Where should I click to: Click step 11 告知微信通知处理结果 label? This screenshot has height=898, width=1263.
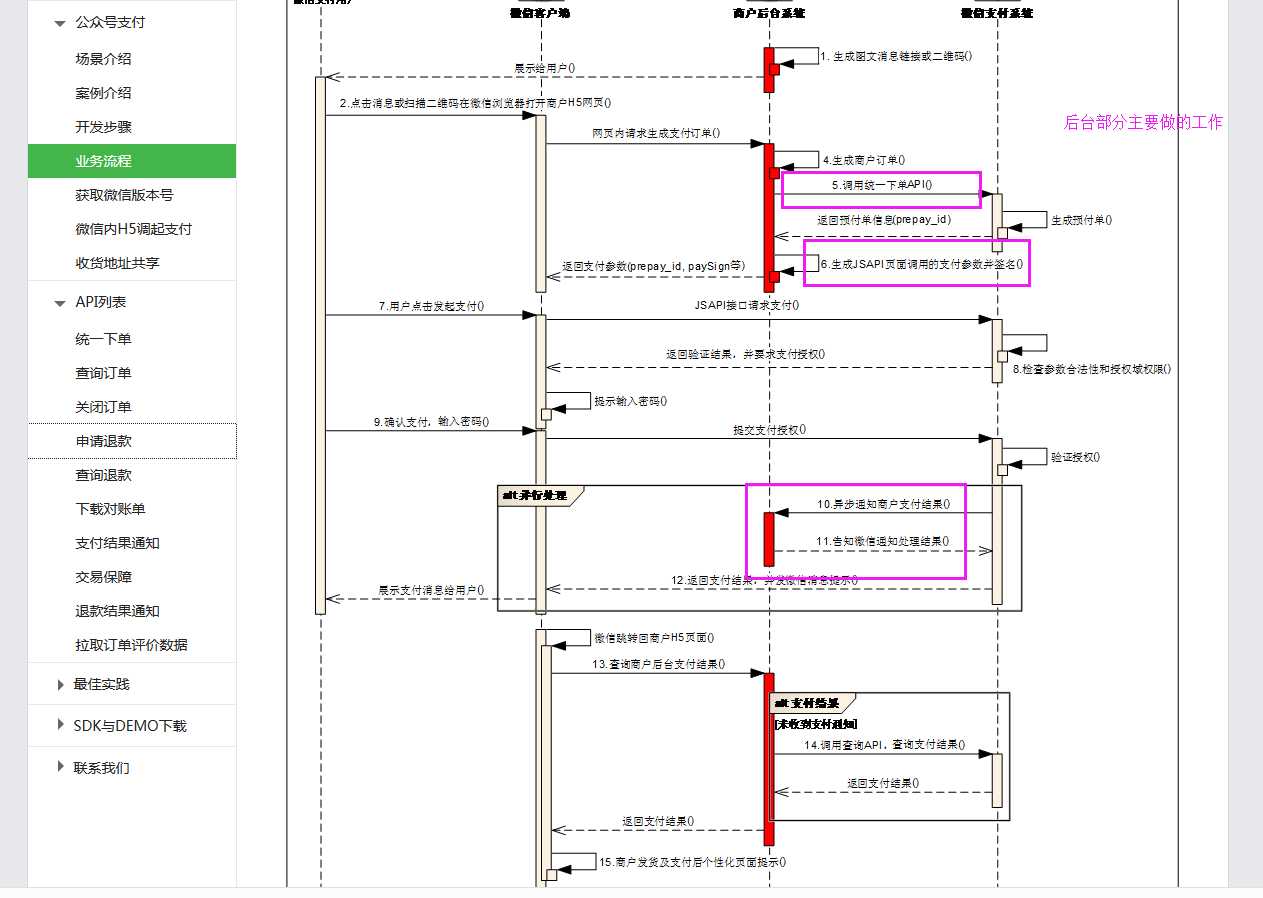[x=883, y=541]
